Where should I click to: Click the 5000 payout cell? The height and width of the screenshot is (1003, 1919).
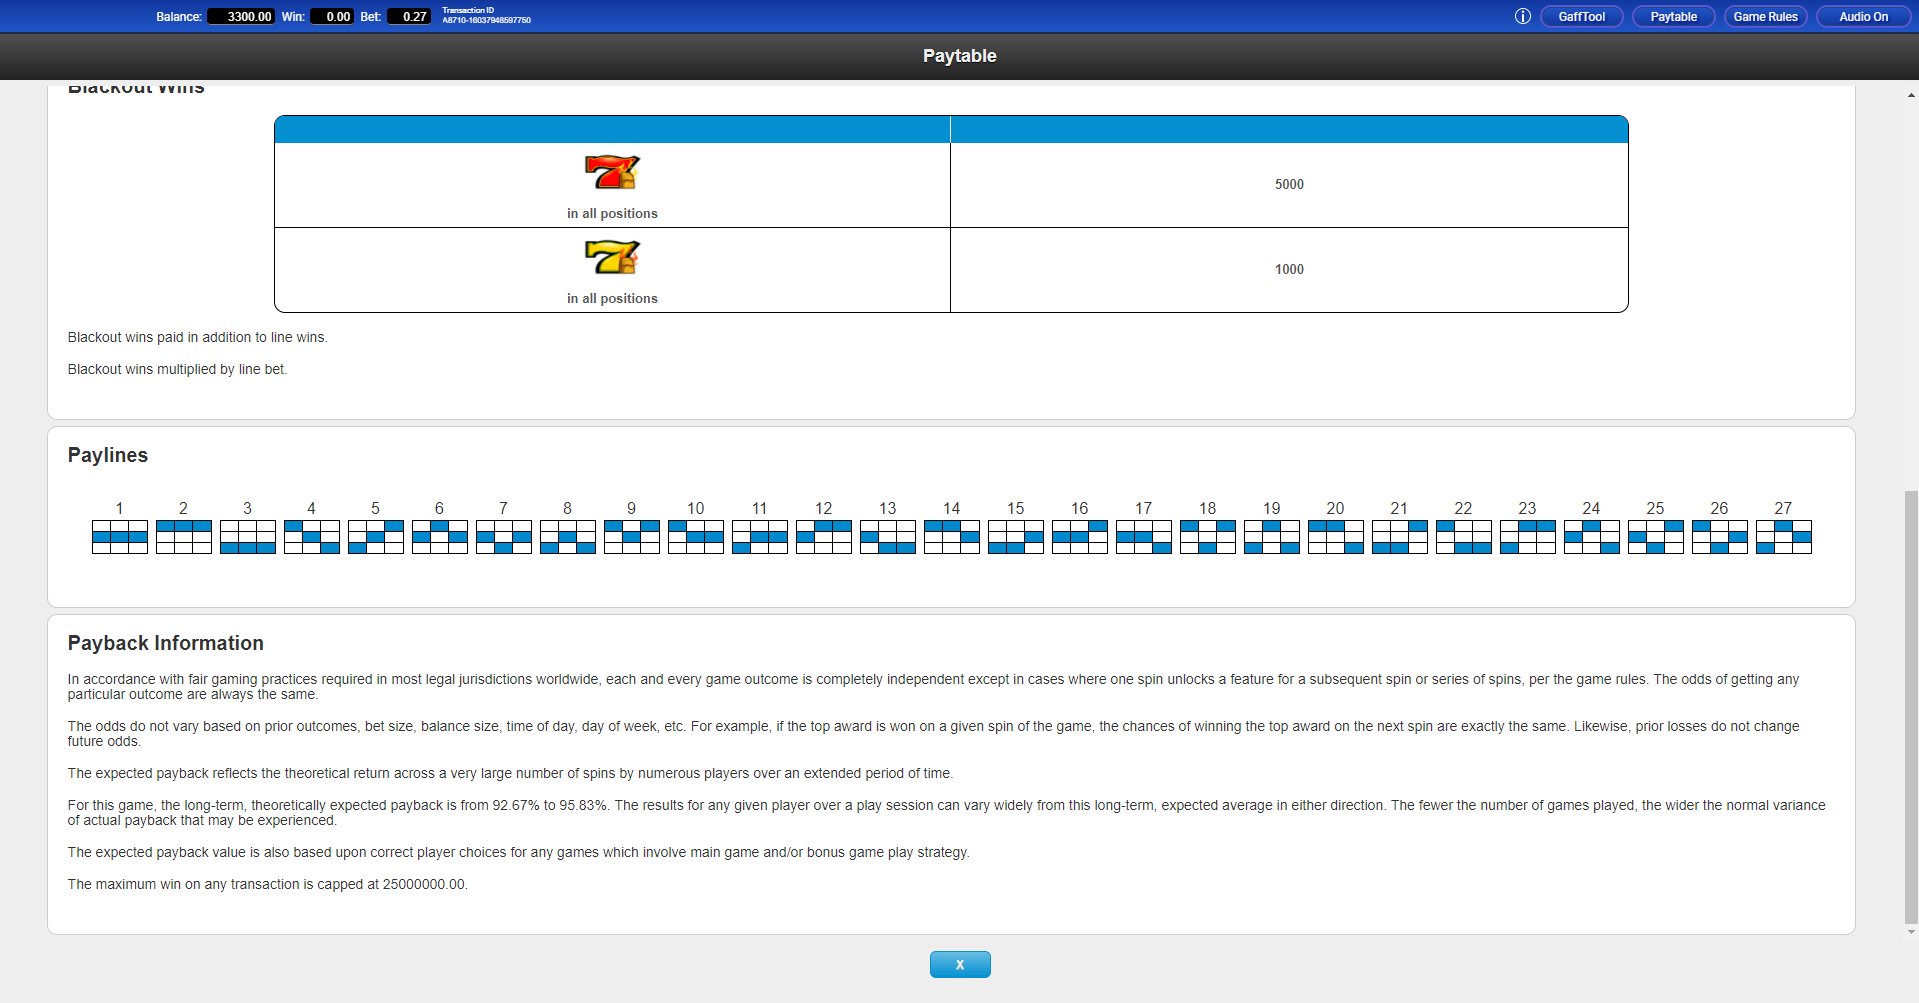[1288, 184]
